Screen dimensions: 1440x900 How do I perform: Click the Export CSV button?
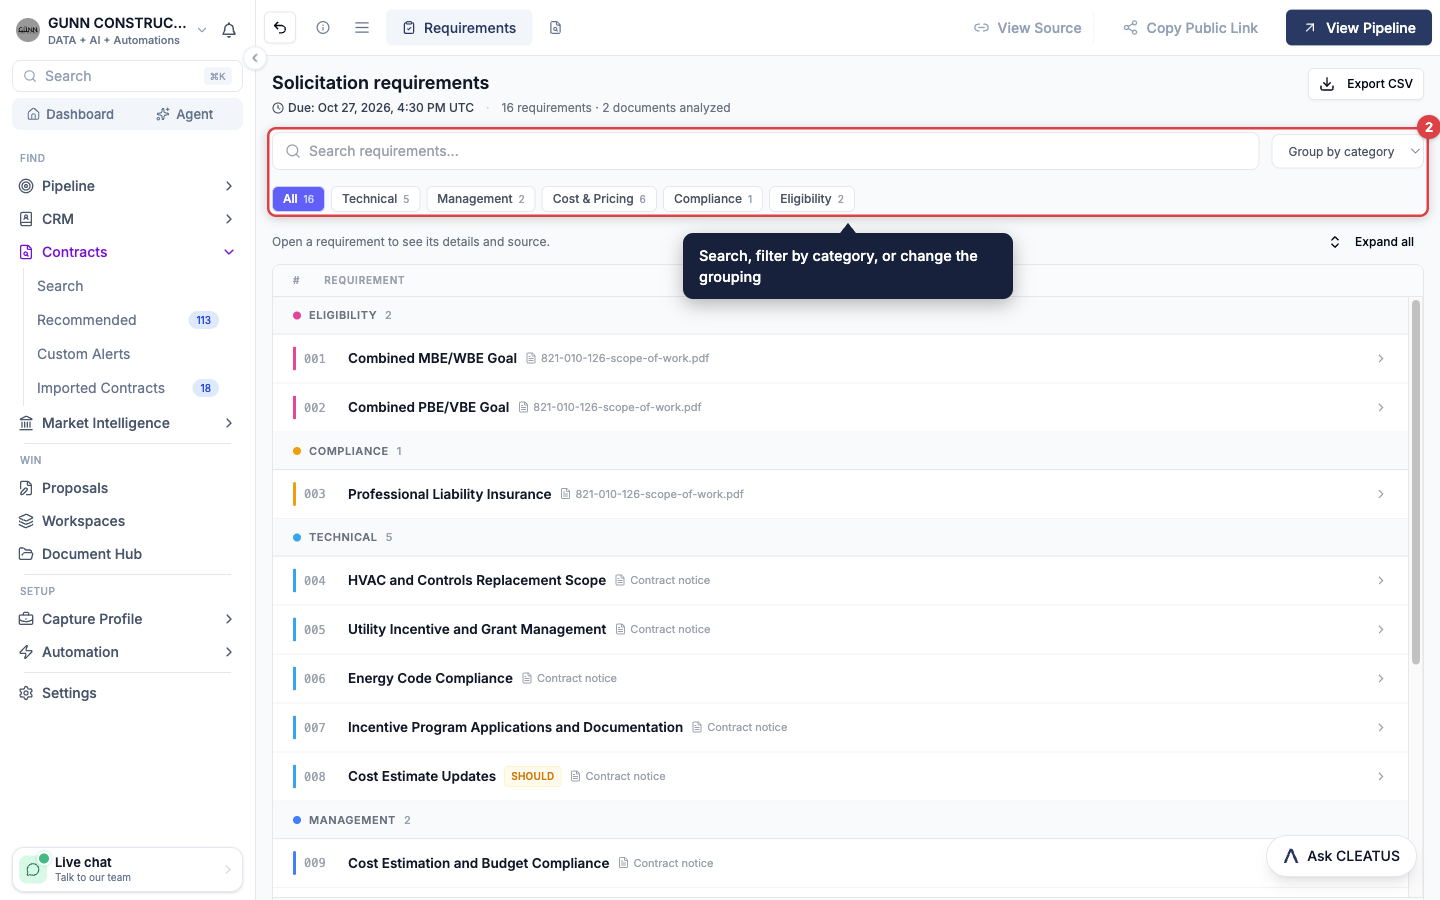1366,84
